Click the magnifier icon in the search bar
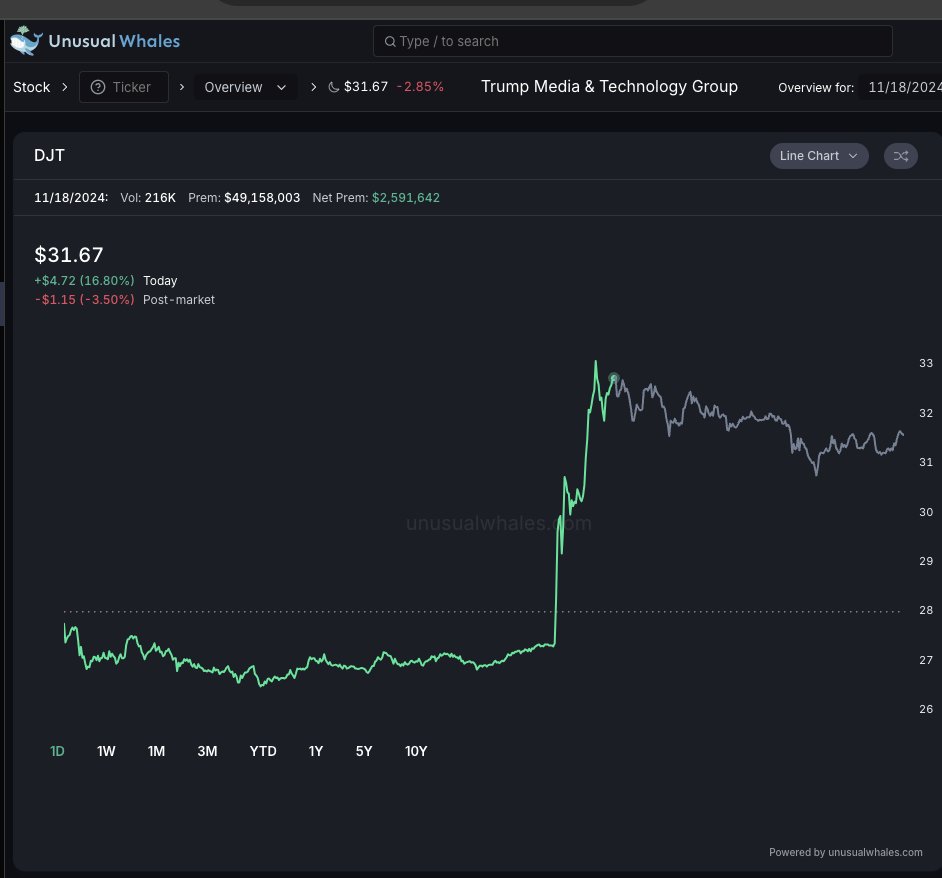Viewport: 942px width, 878px height. click(x=390, y=41)
